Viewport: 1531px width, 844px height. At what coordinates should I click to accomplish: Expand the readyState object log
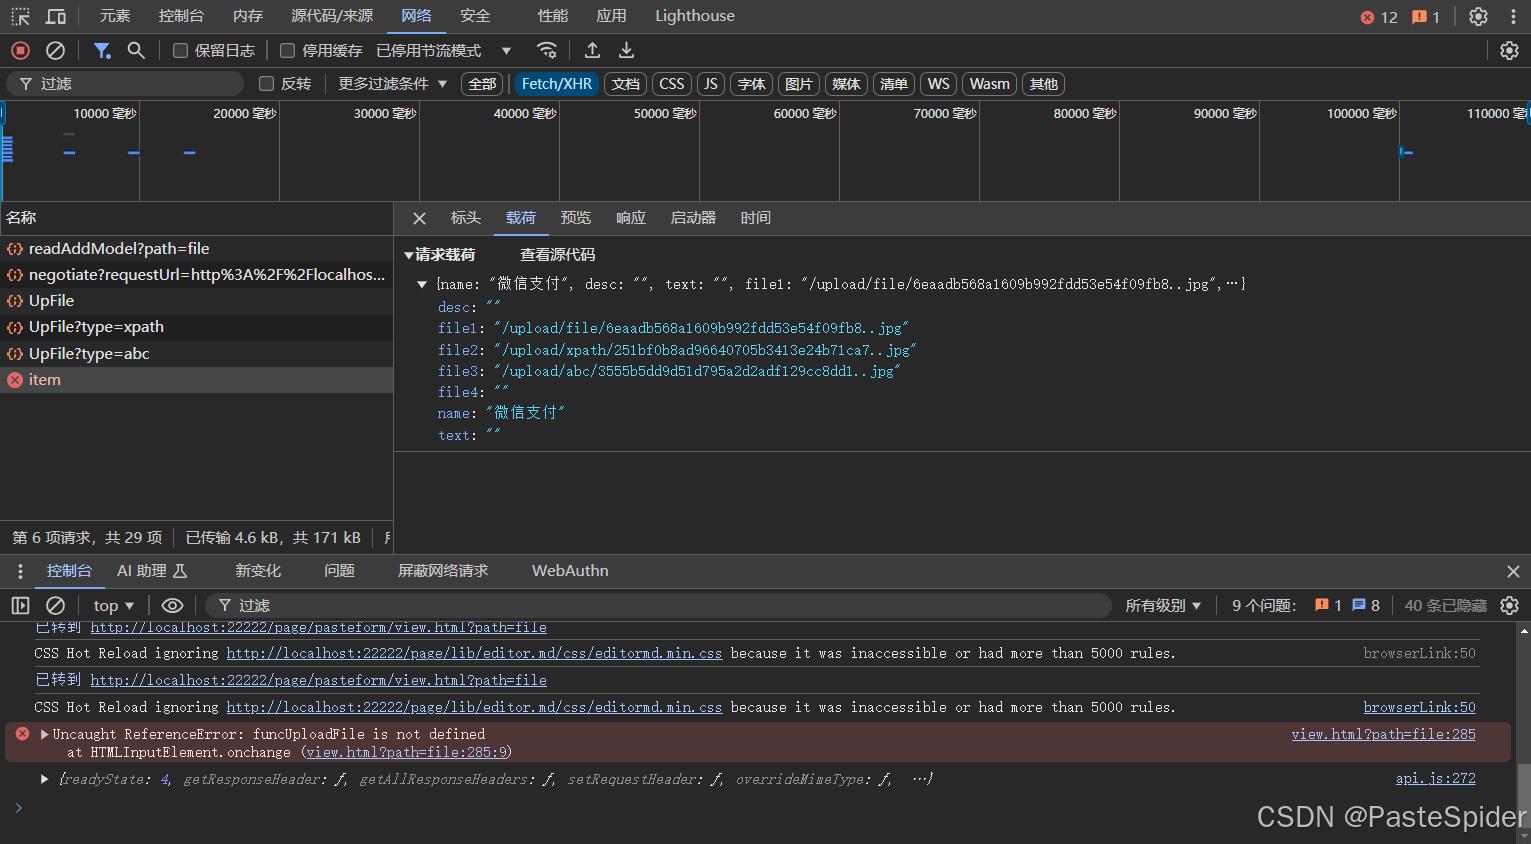[x=44, y=779]
